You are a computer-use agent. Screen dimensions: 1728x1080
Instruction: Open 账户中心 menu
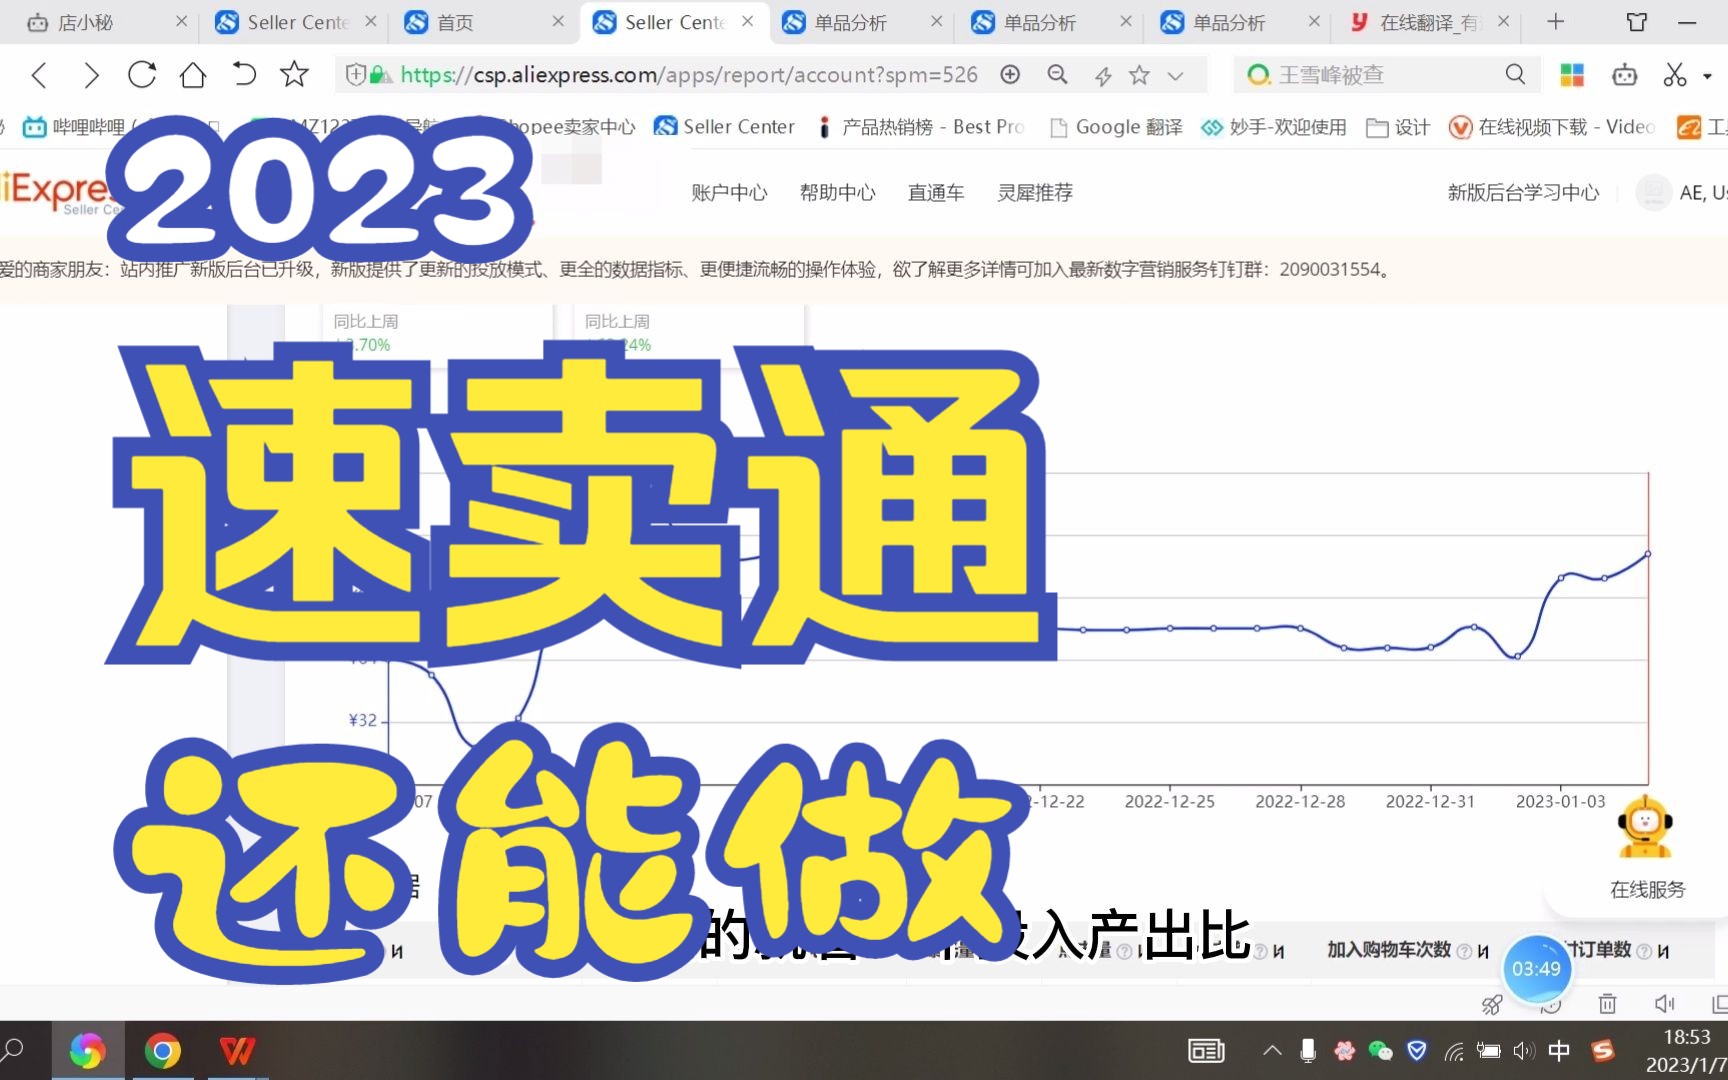tap(729, 193)
